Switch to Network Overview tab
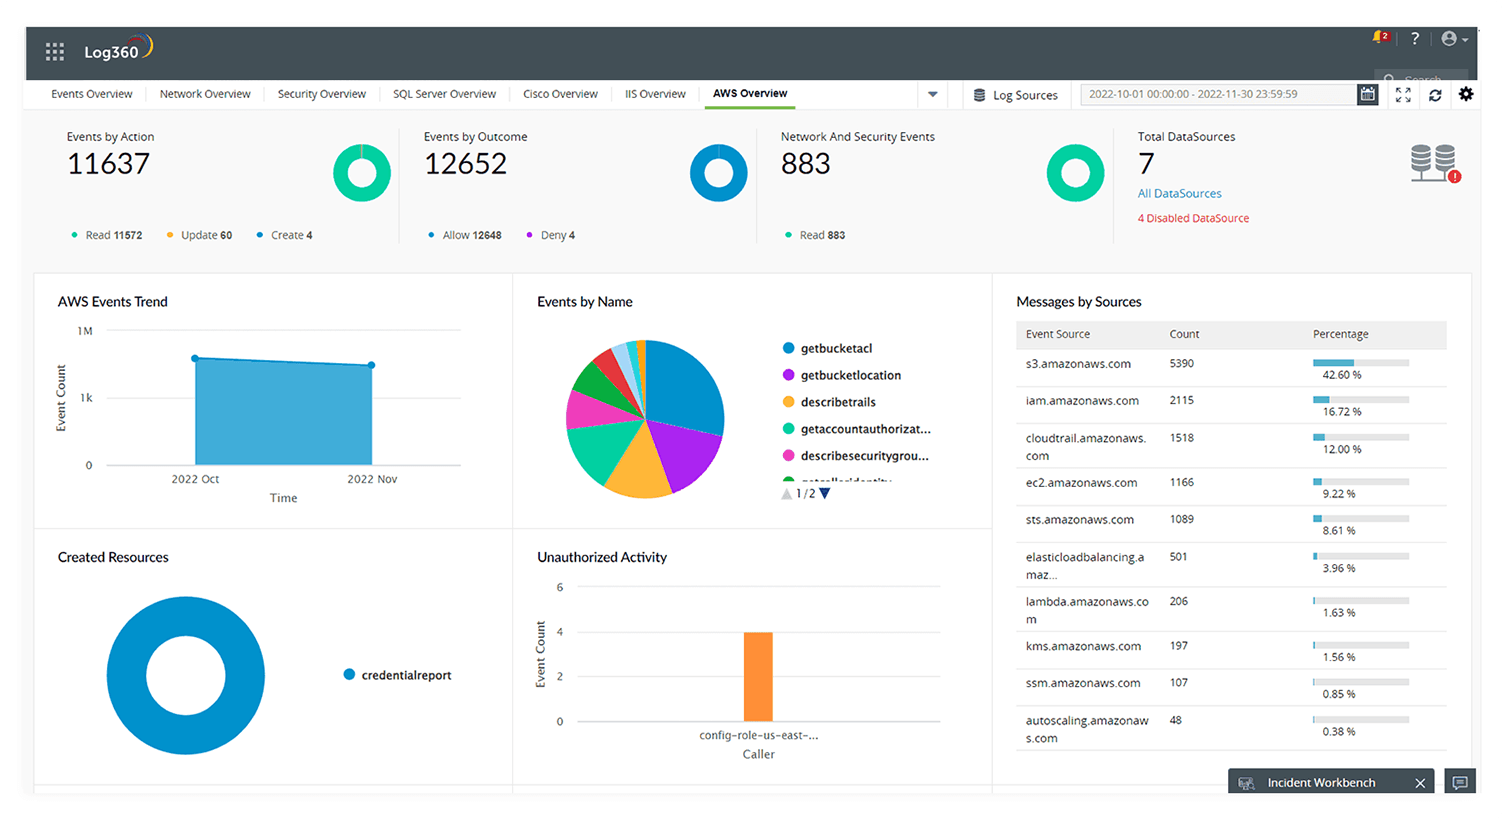This screenshot has height=820, width=1503. click(x=205, y=94)
